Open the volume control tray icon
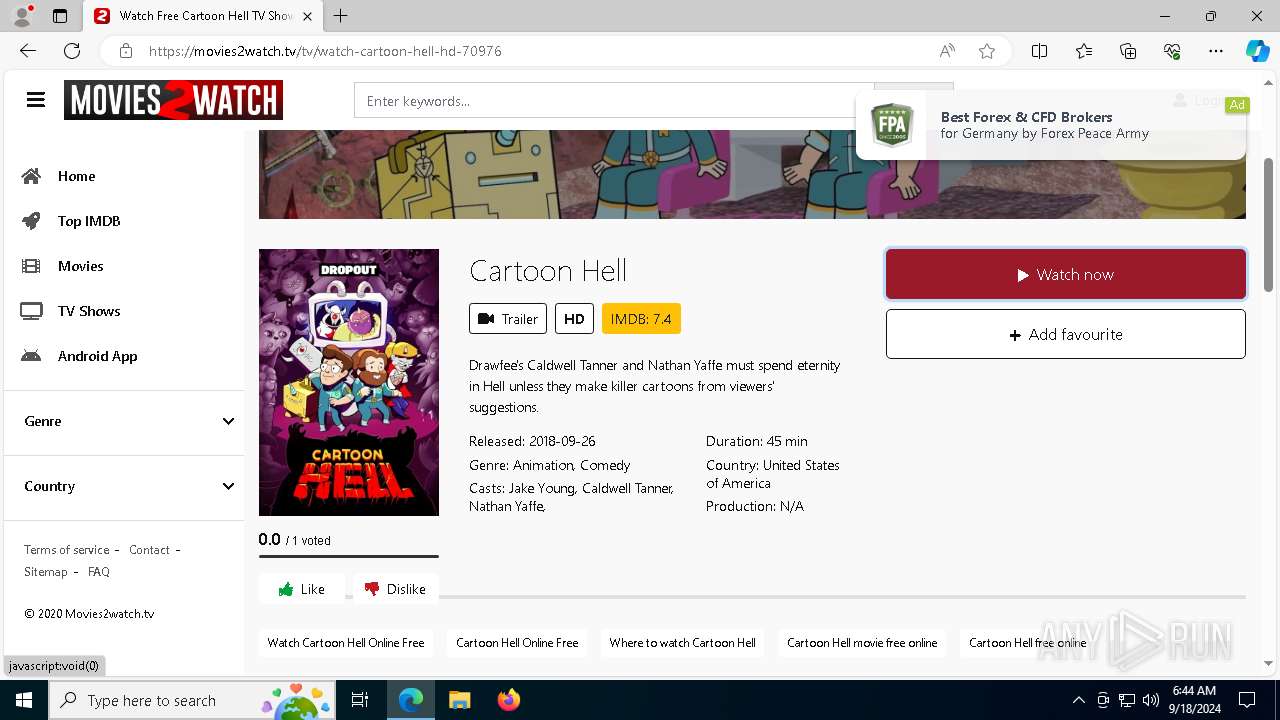Viewport: 1280px width, 720px height. [1150, 700]
